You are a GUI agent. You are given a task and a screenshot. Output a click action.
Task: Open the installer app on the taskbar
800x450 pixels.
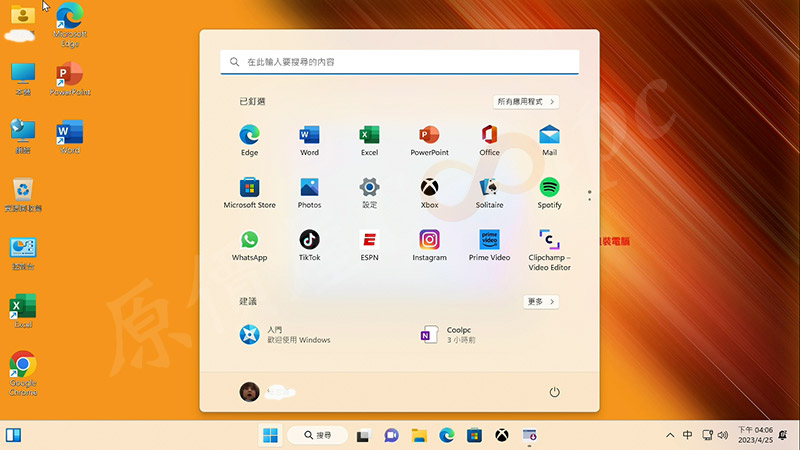pos(530,435)
